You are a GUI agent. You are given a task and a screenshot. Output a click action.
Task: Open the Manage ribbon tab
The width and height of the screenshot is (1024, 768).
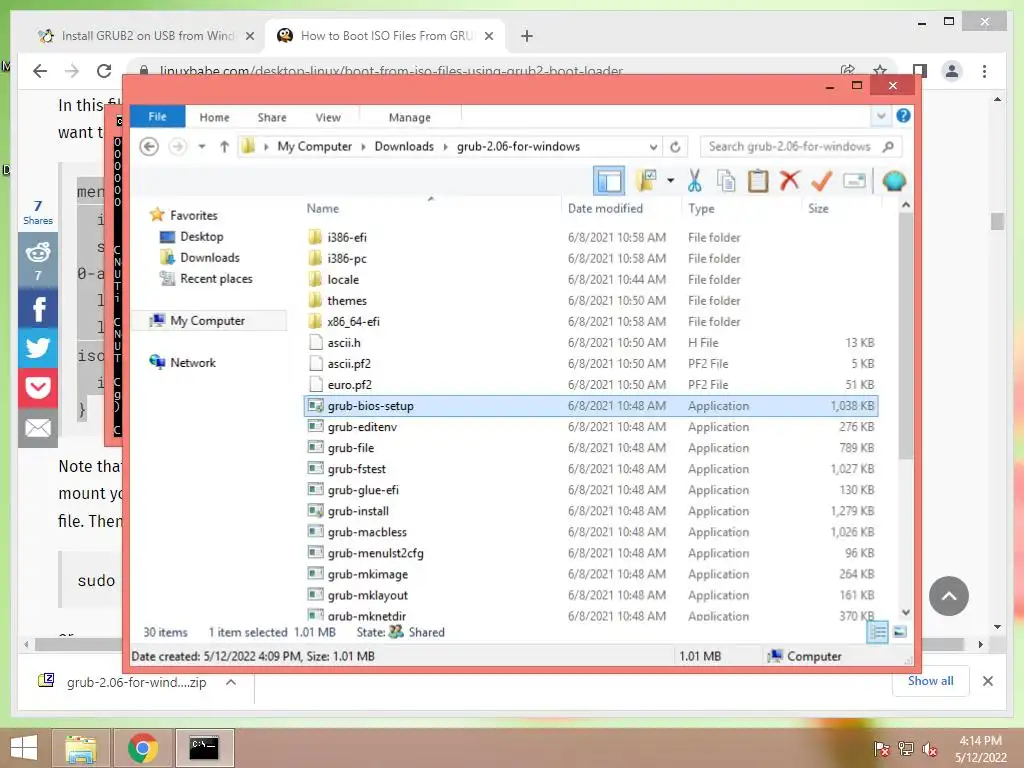[x=409, y=117]
